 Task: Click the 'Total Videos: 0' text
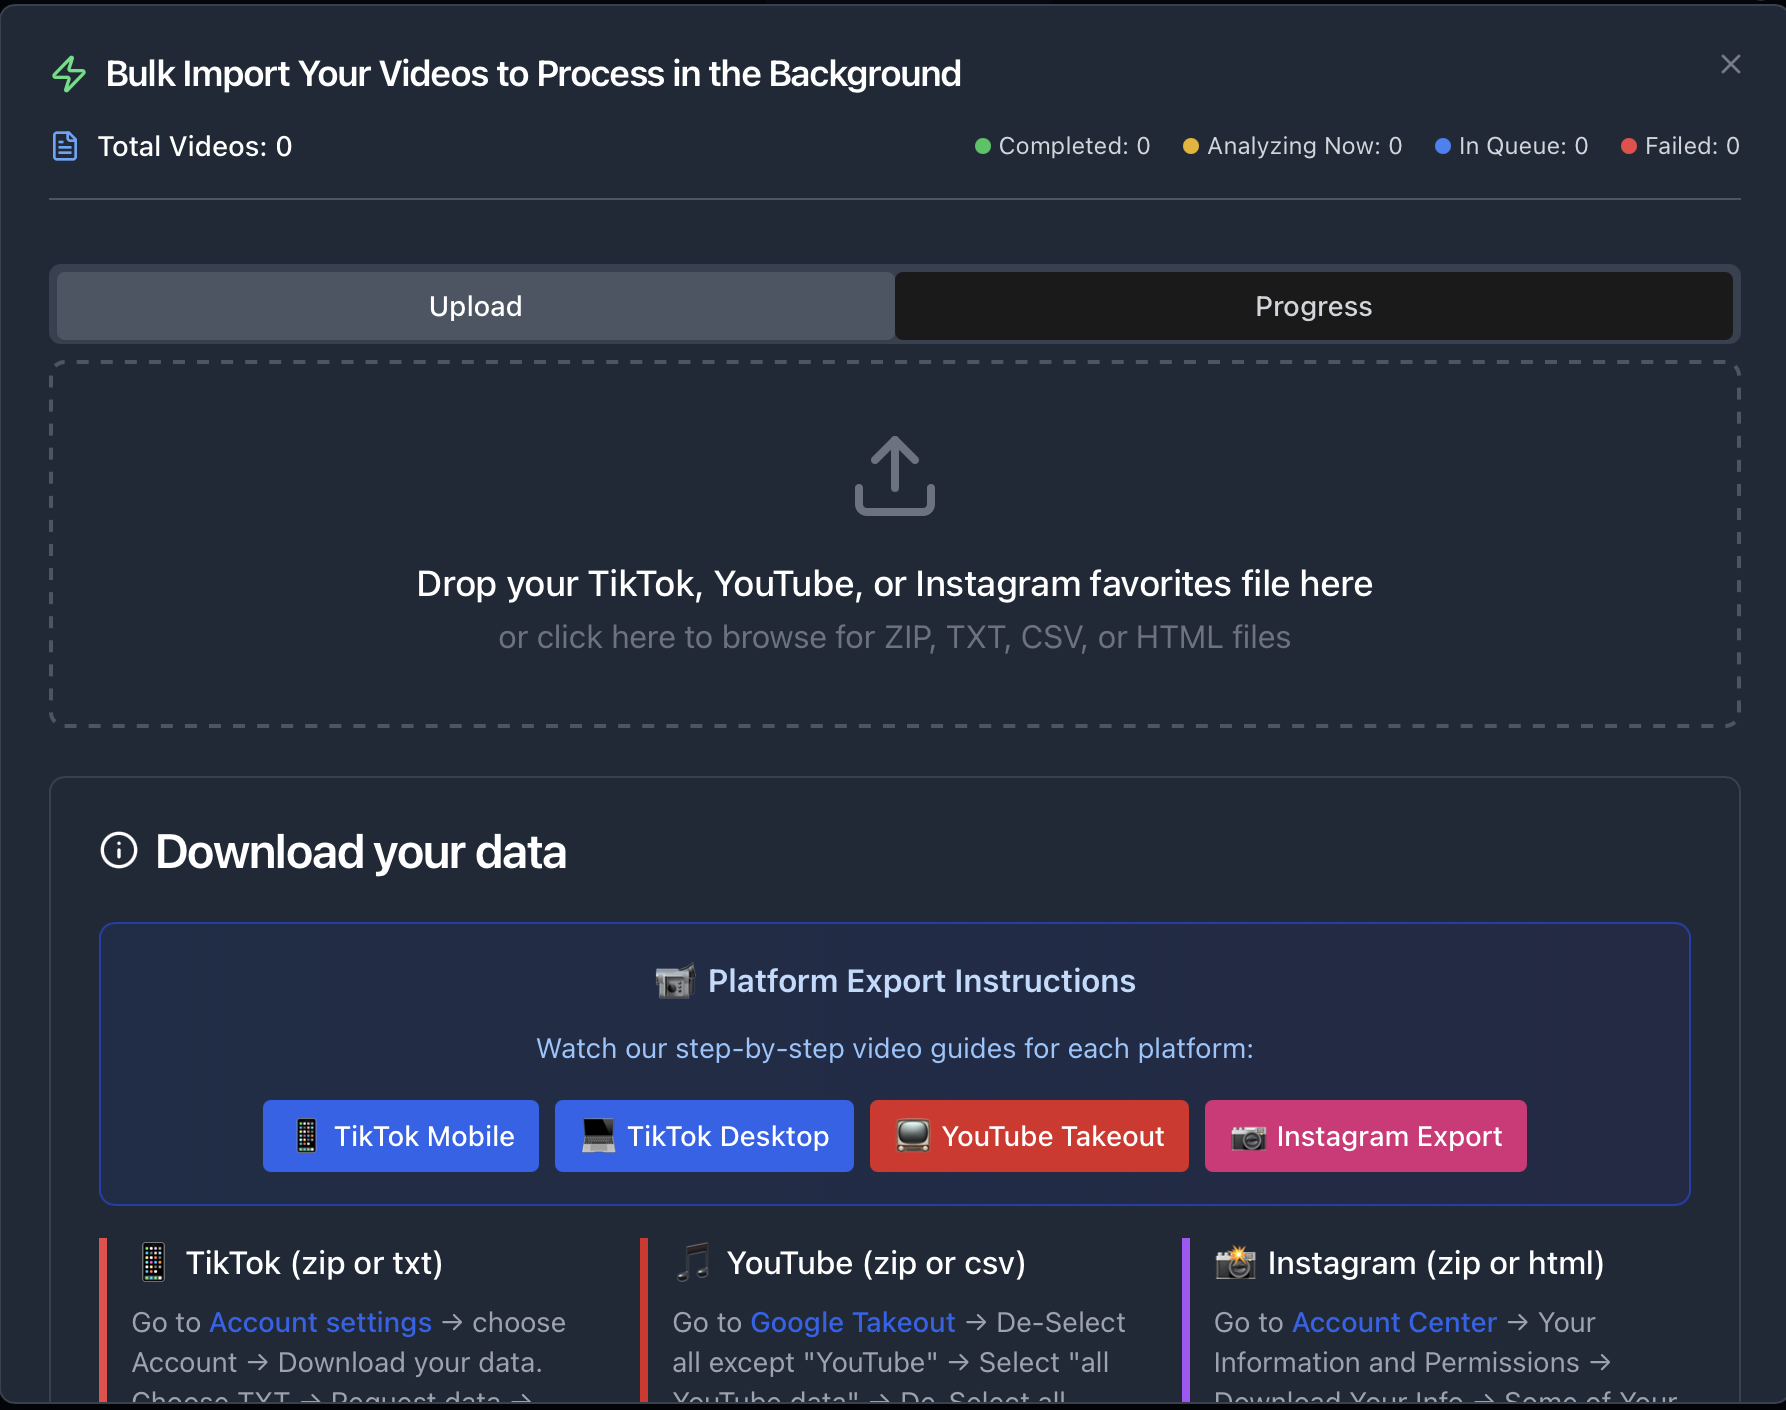coord(195,146)
